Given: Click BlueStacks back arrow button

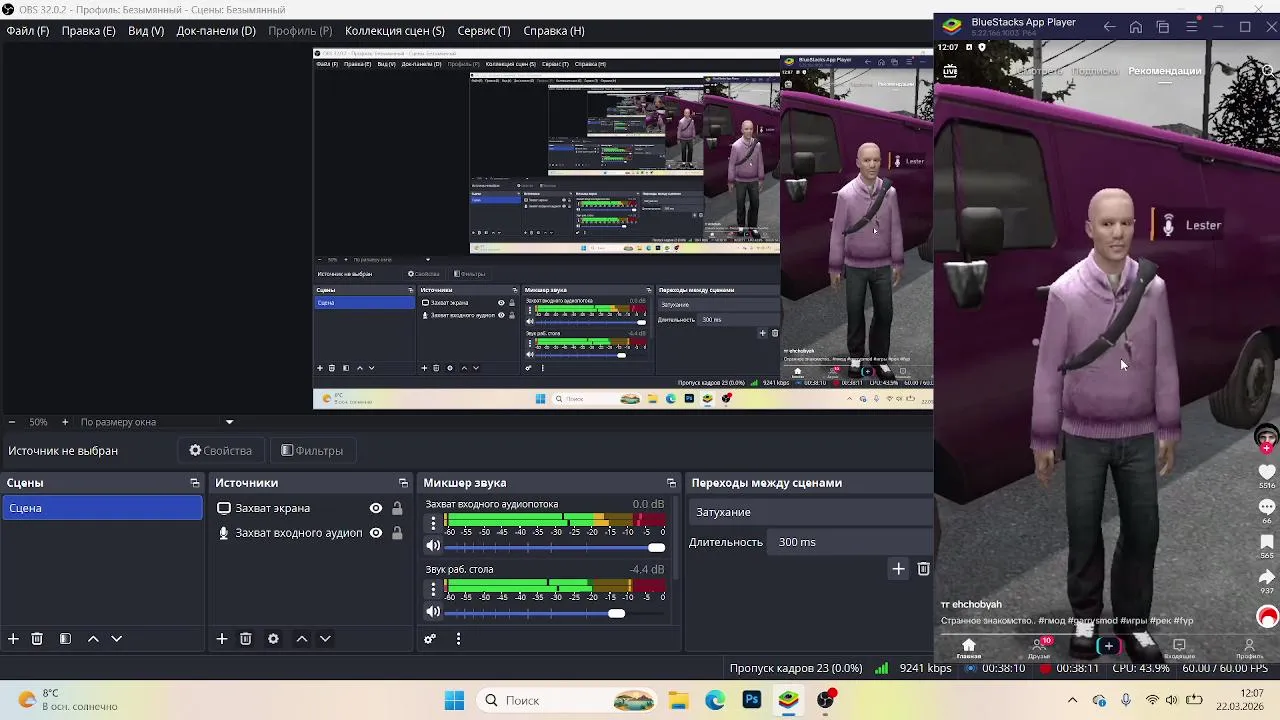Looking at the screenshot, I should click(1109, 27).
